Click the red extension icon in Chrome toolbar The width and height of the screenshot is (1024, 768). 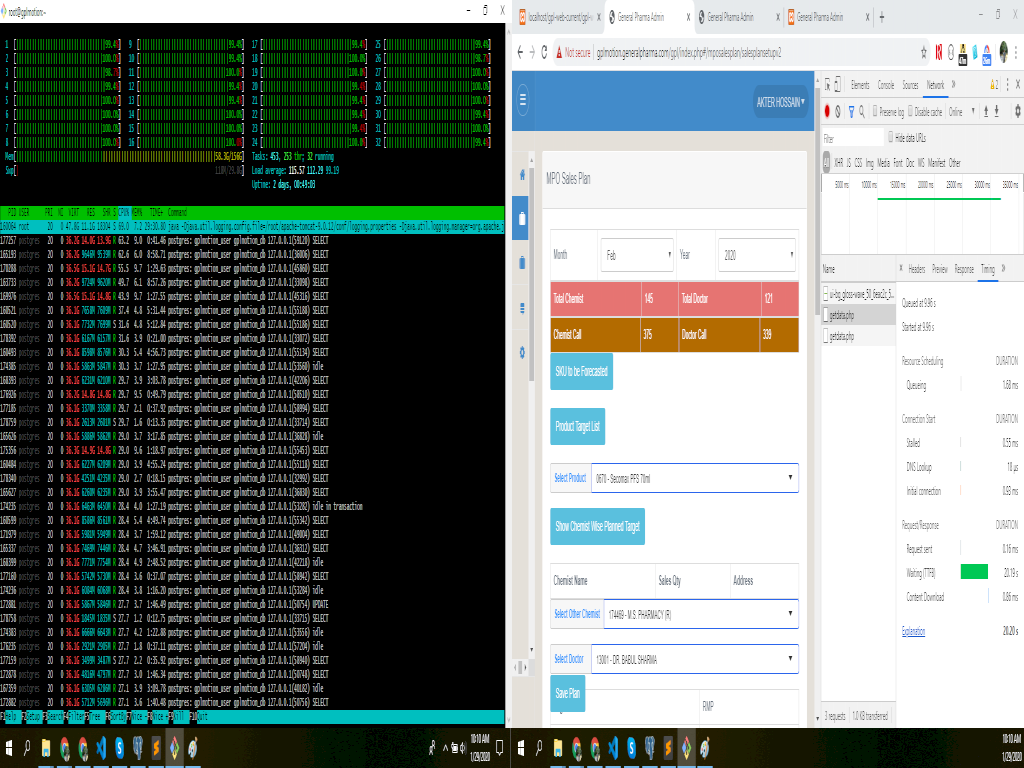pyautogui.click(x=938, y=53)
